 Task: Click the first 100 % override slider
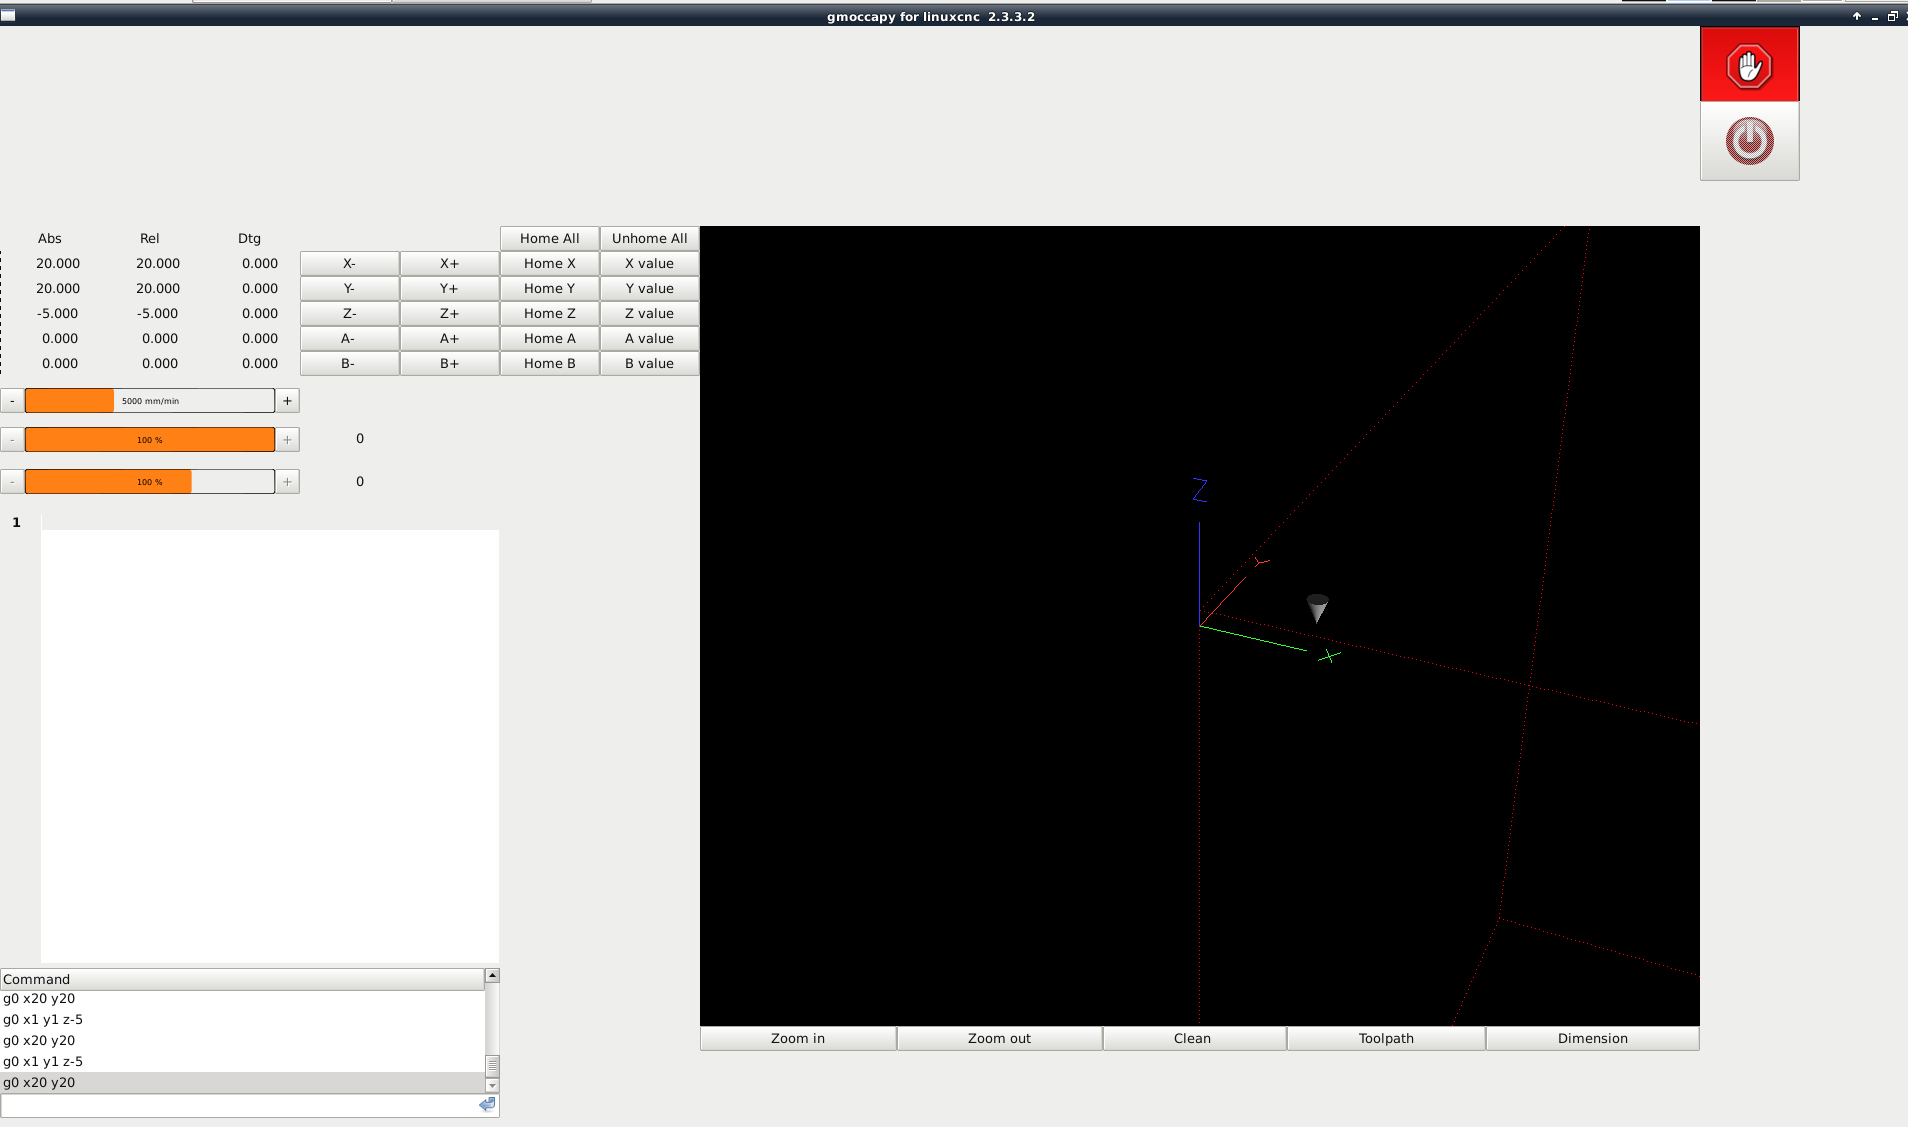click(150, 440)
